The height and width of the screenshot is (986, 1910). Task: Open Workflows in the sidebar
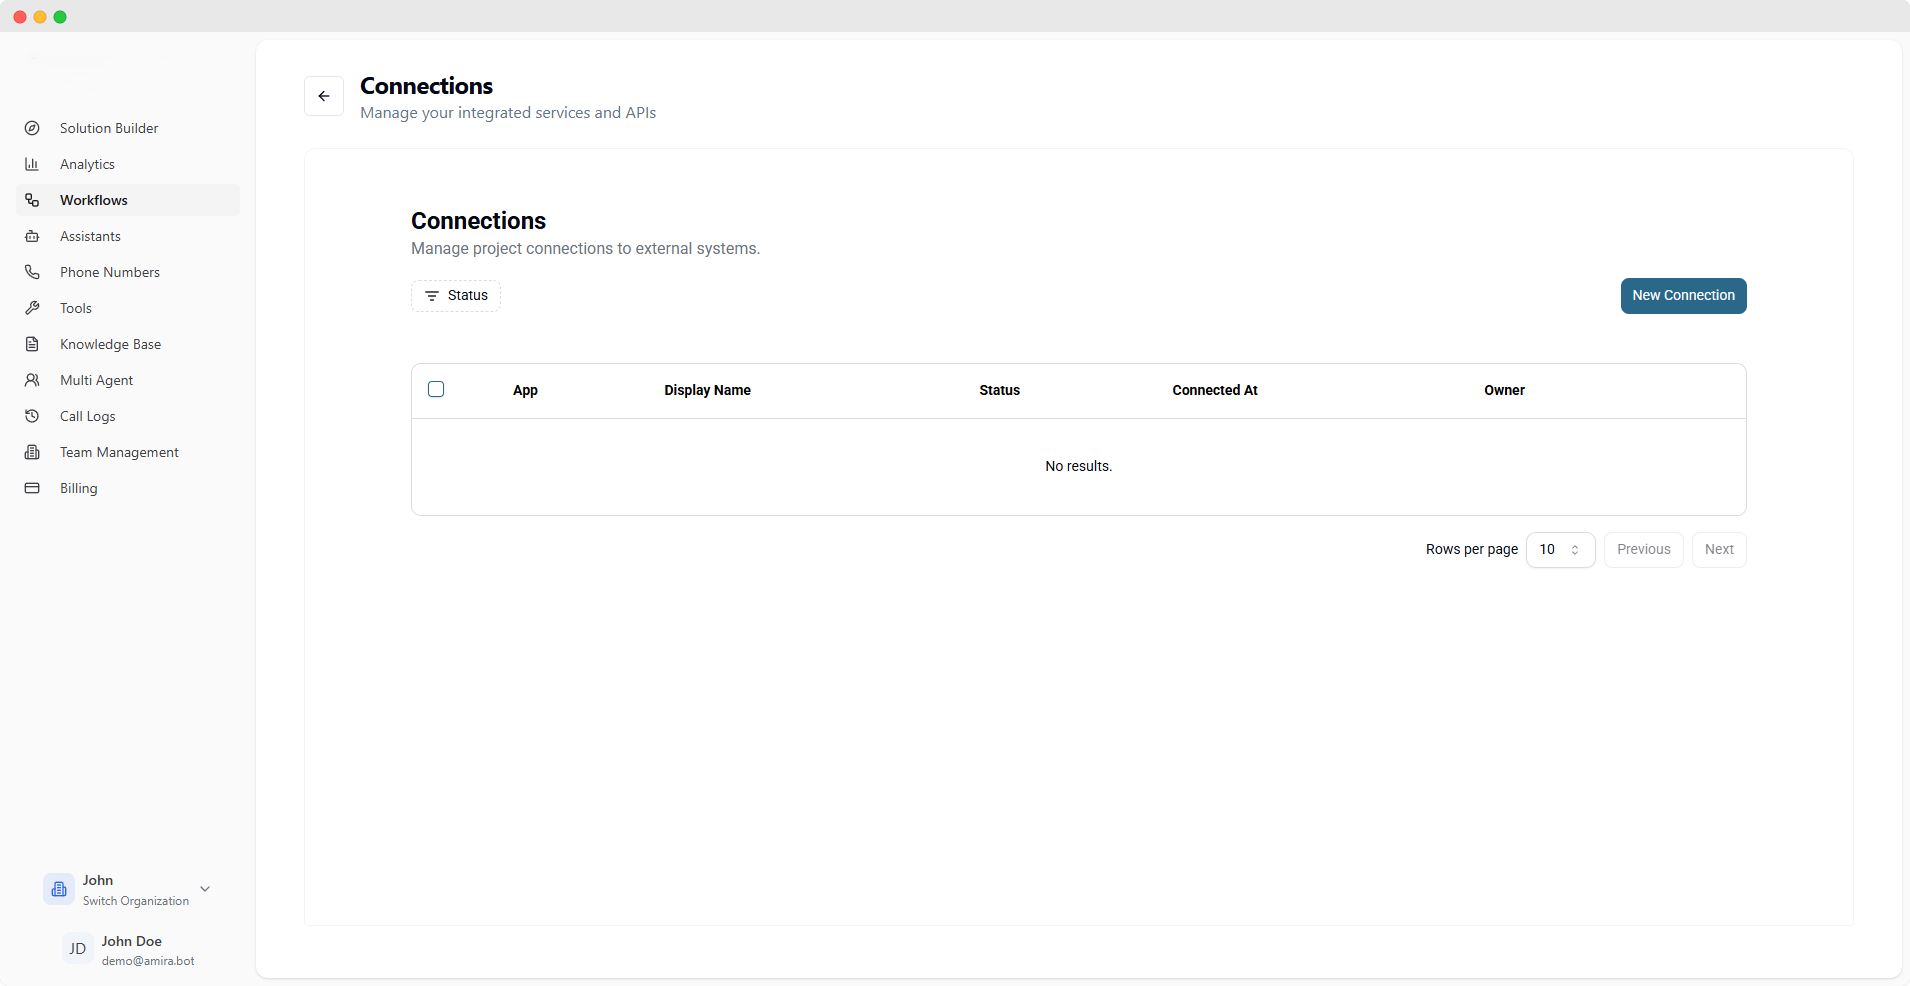(x=94, y=200)
